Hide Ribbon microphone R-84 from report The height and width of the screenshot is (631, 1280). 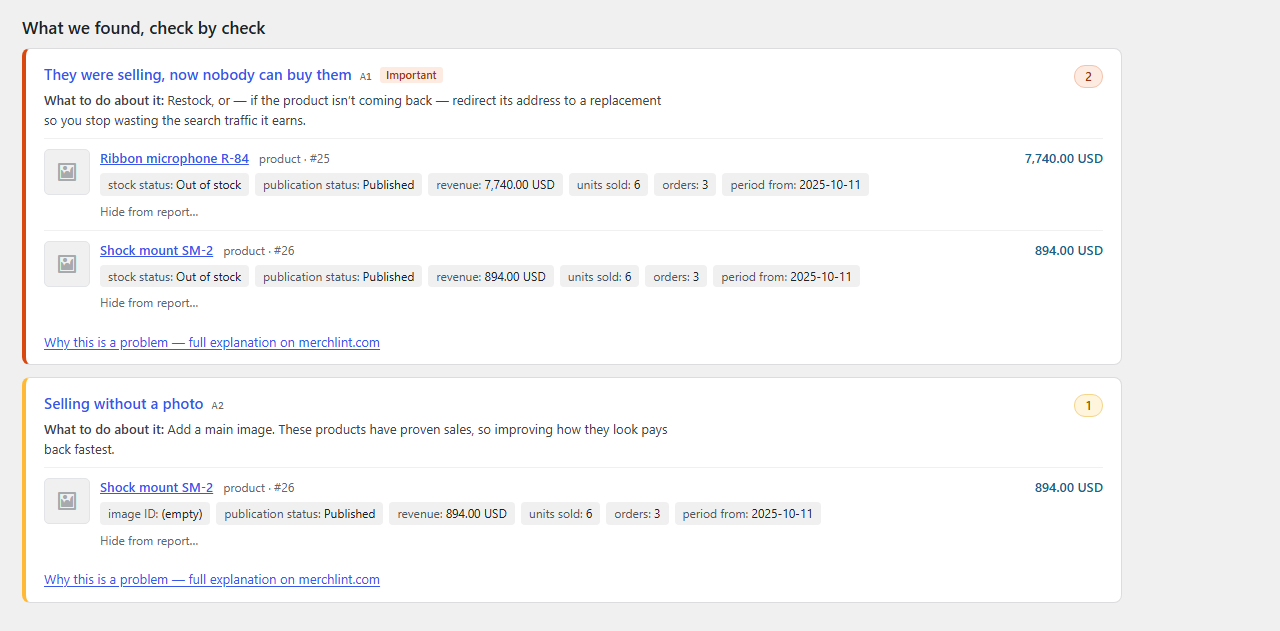[149, 211]
